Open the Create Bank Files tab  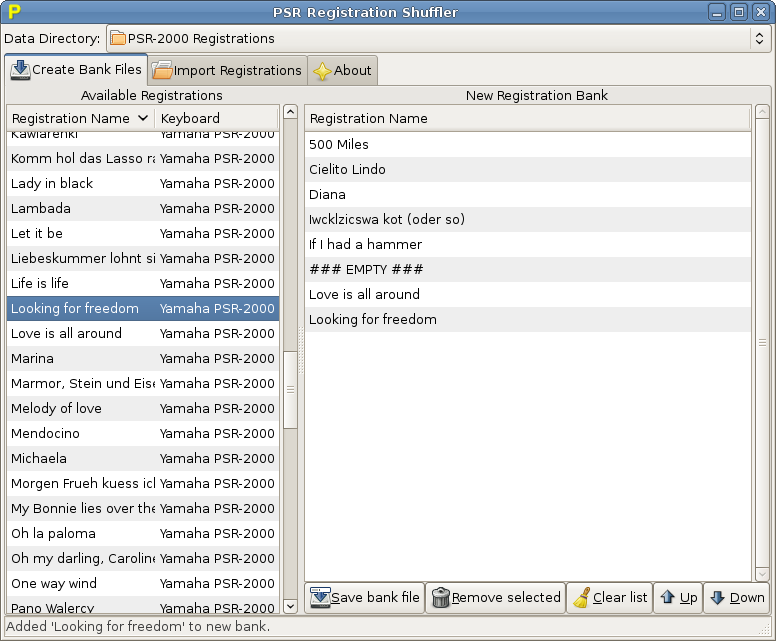tap(76, 70)
